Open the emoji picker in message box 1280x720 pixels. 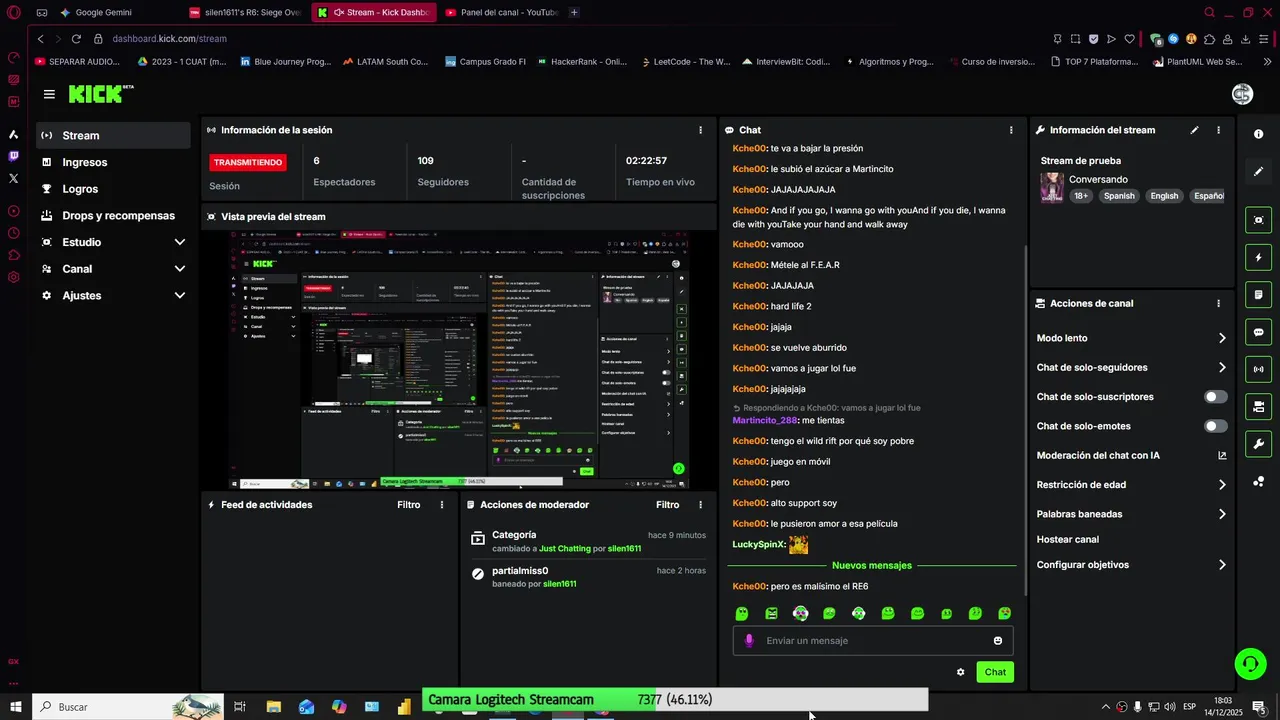tap(997, 641)
